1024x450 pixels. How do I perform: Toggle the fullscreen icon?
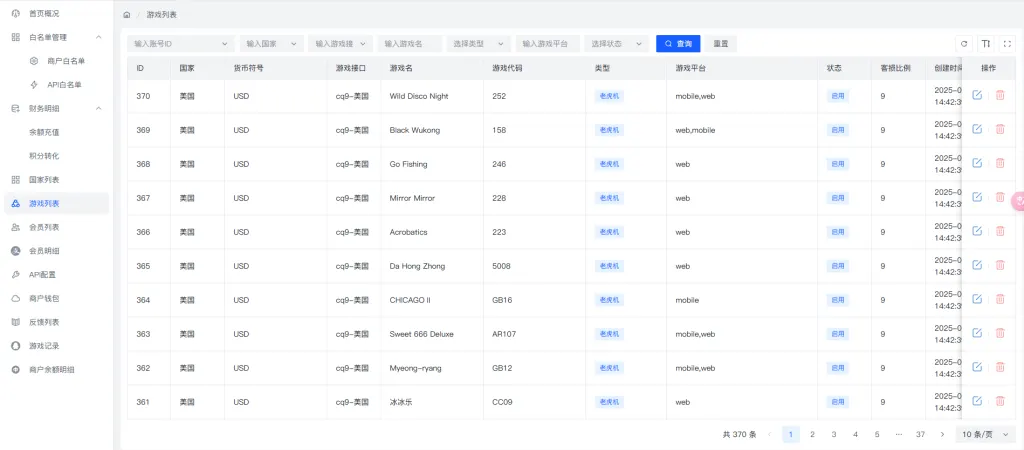pos(1007,44)
